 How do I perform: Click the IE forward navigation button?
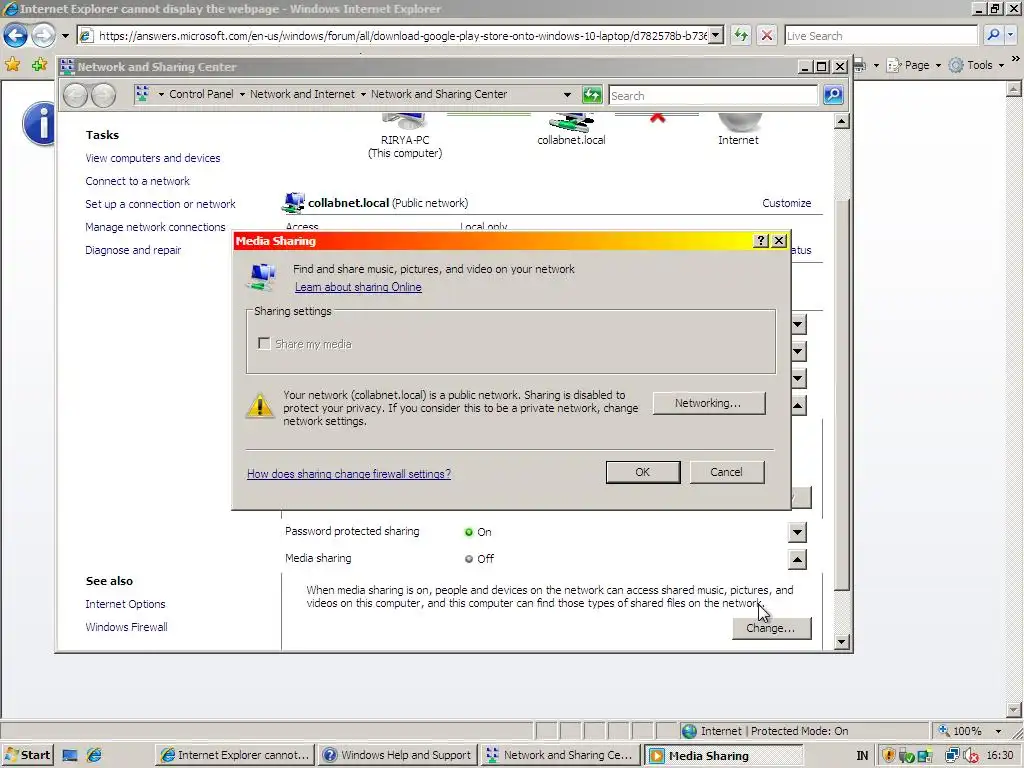pos(43,35)
